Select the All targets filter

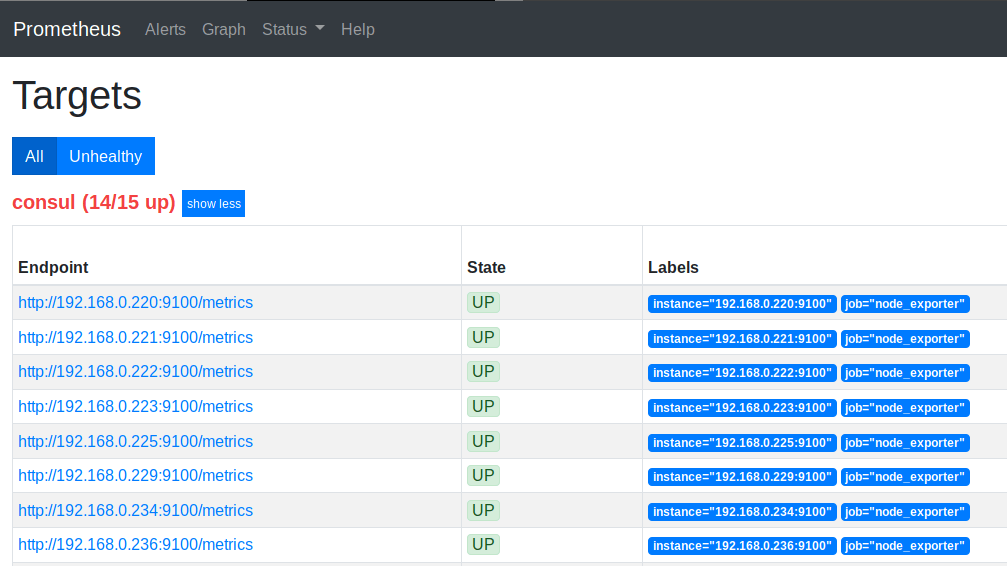(x=35, y=156)
